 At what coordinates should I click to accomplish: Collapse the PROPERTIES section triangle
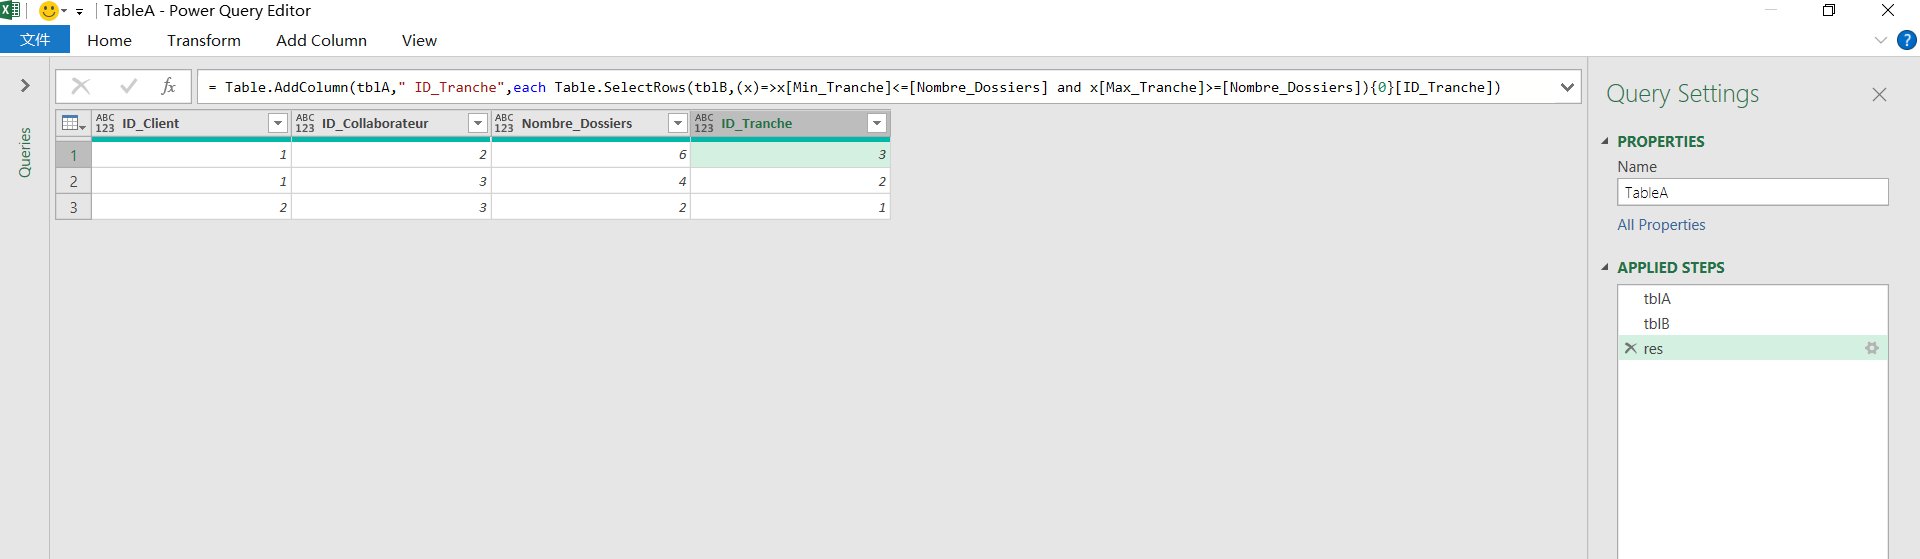coord(1605,142)
